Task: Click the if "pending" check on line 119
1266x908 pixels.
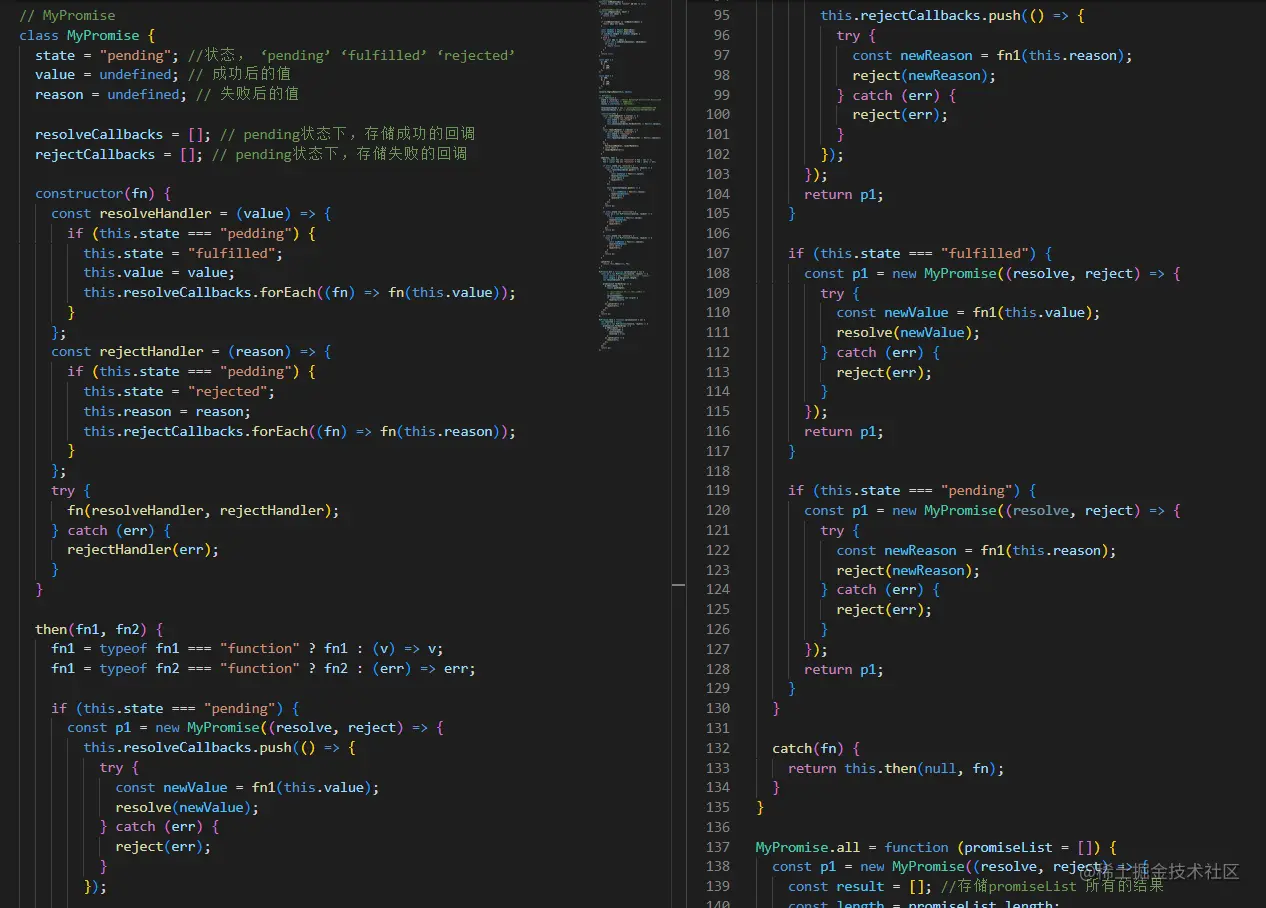Action: pyautogui.click(x=912, y=490)
